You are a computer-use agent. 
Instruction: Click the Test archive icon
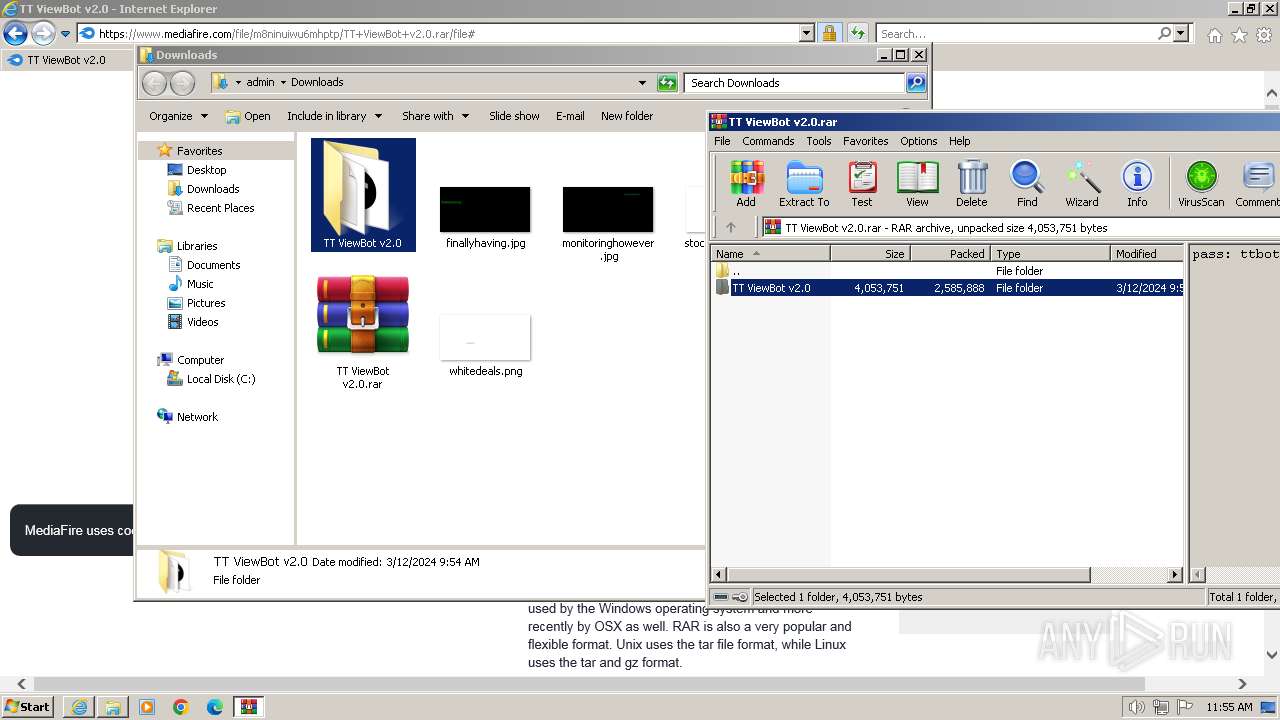pyautogui.click(x=862, y=184)
